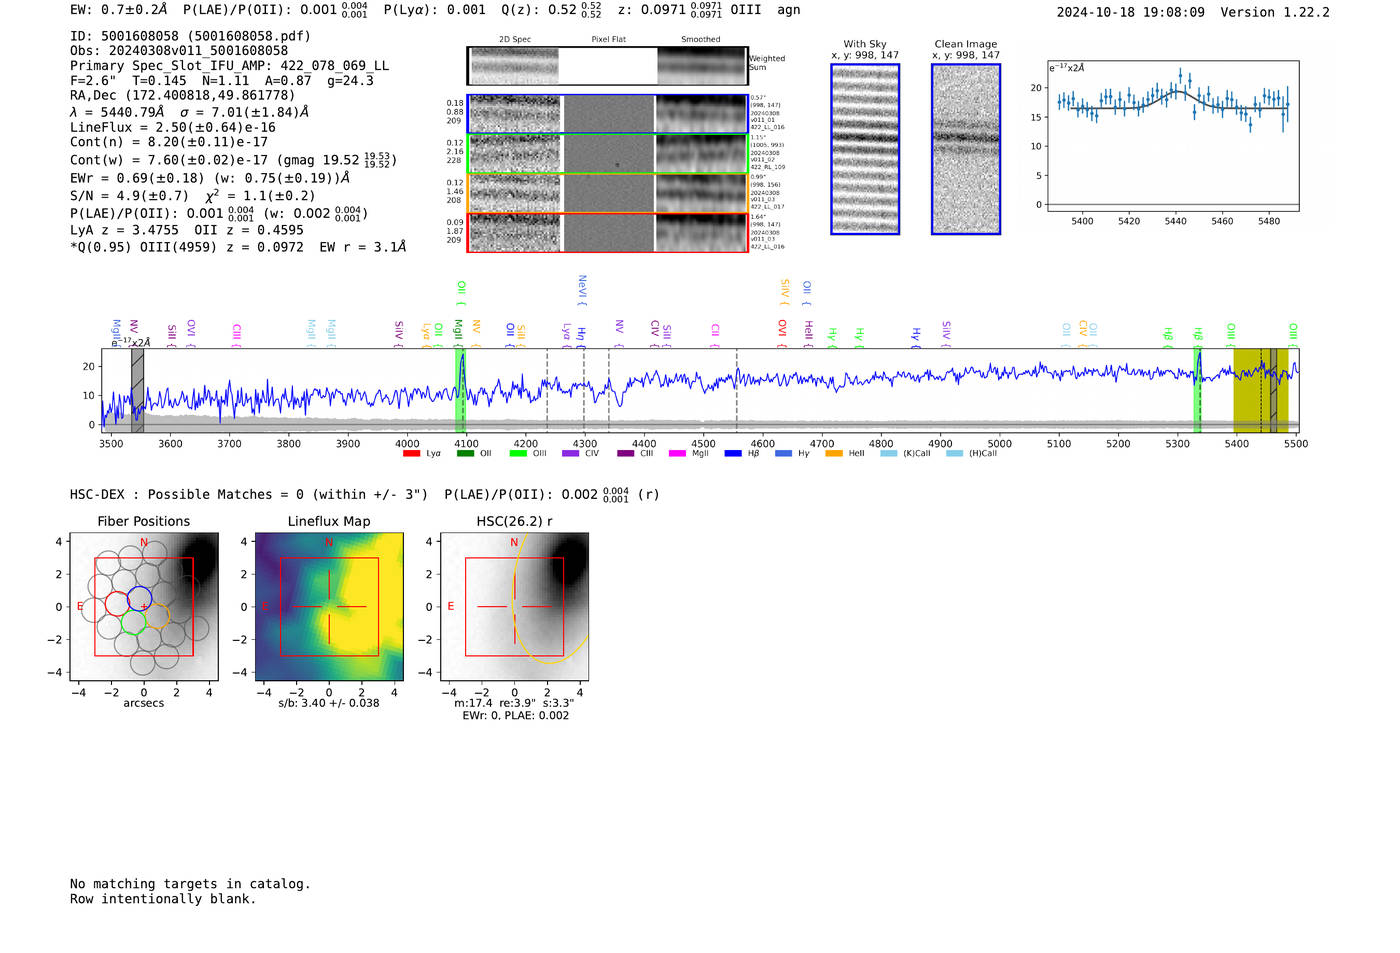1400x953 pixels.
Task: Click the blue fiber circle in Fiber Positions
Action: click(140, 599)
